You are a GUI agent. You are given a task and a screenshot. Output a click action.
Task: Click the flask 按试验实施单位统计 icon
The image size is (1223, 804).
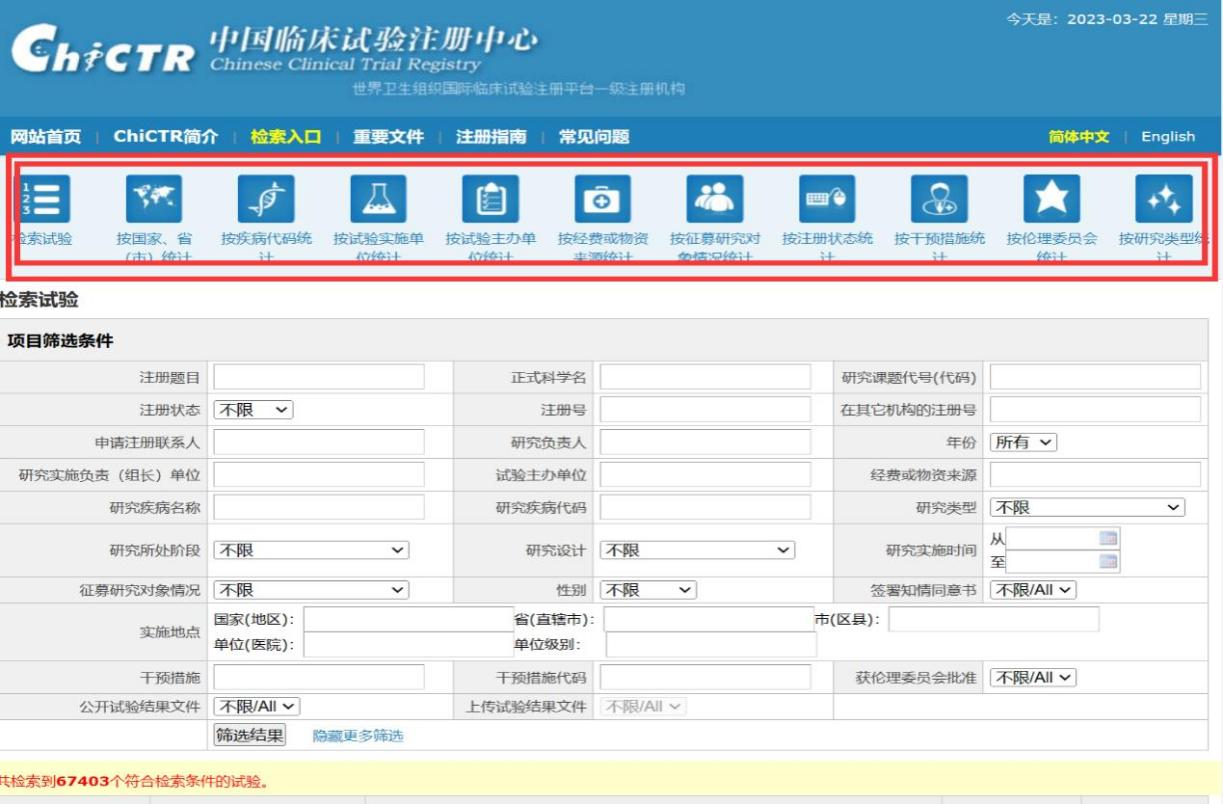click(378, 199)
